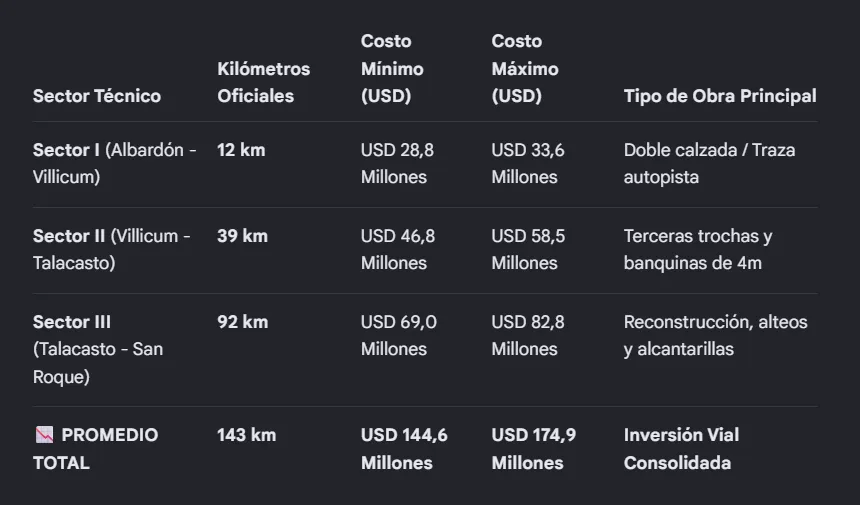Click the Kilómetros Oficiales header
The width and height of the screenshot is (860, 505).
264,82
